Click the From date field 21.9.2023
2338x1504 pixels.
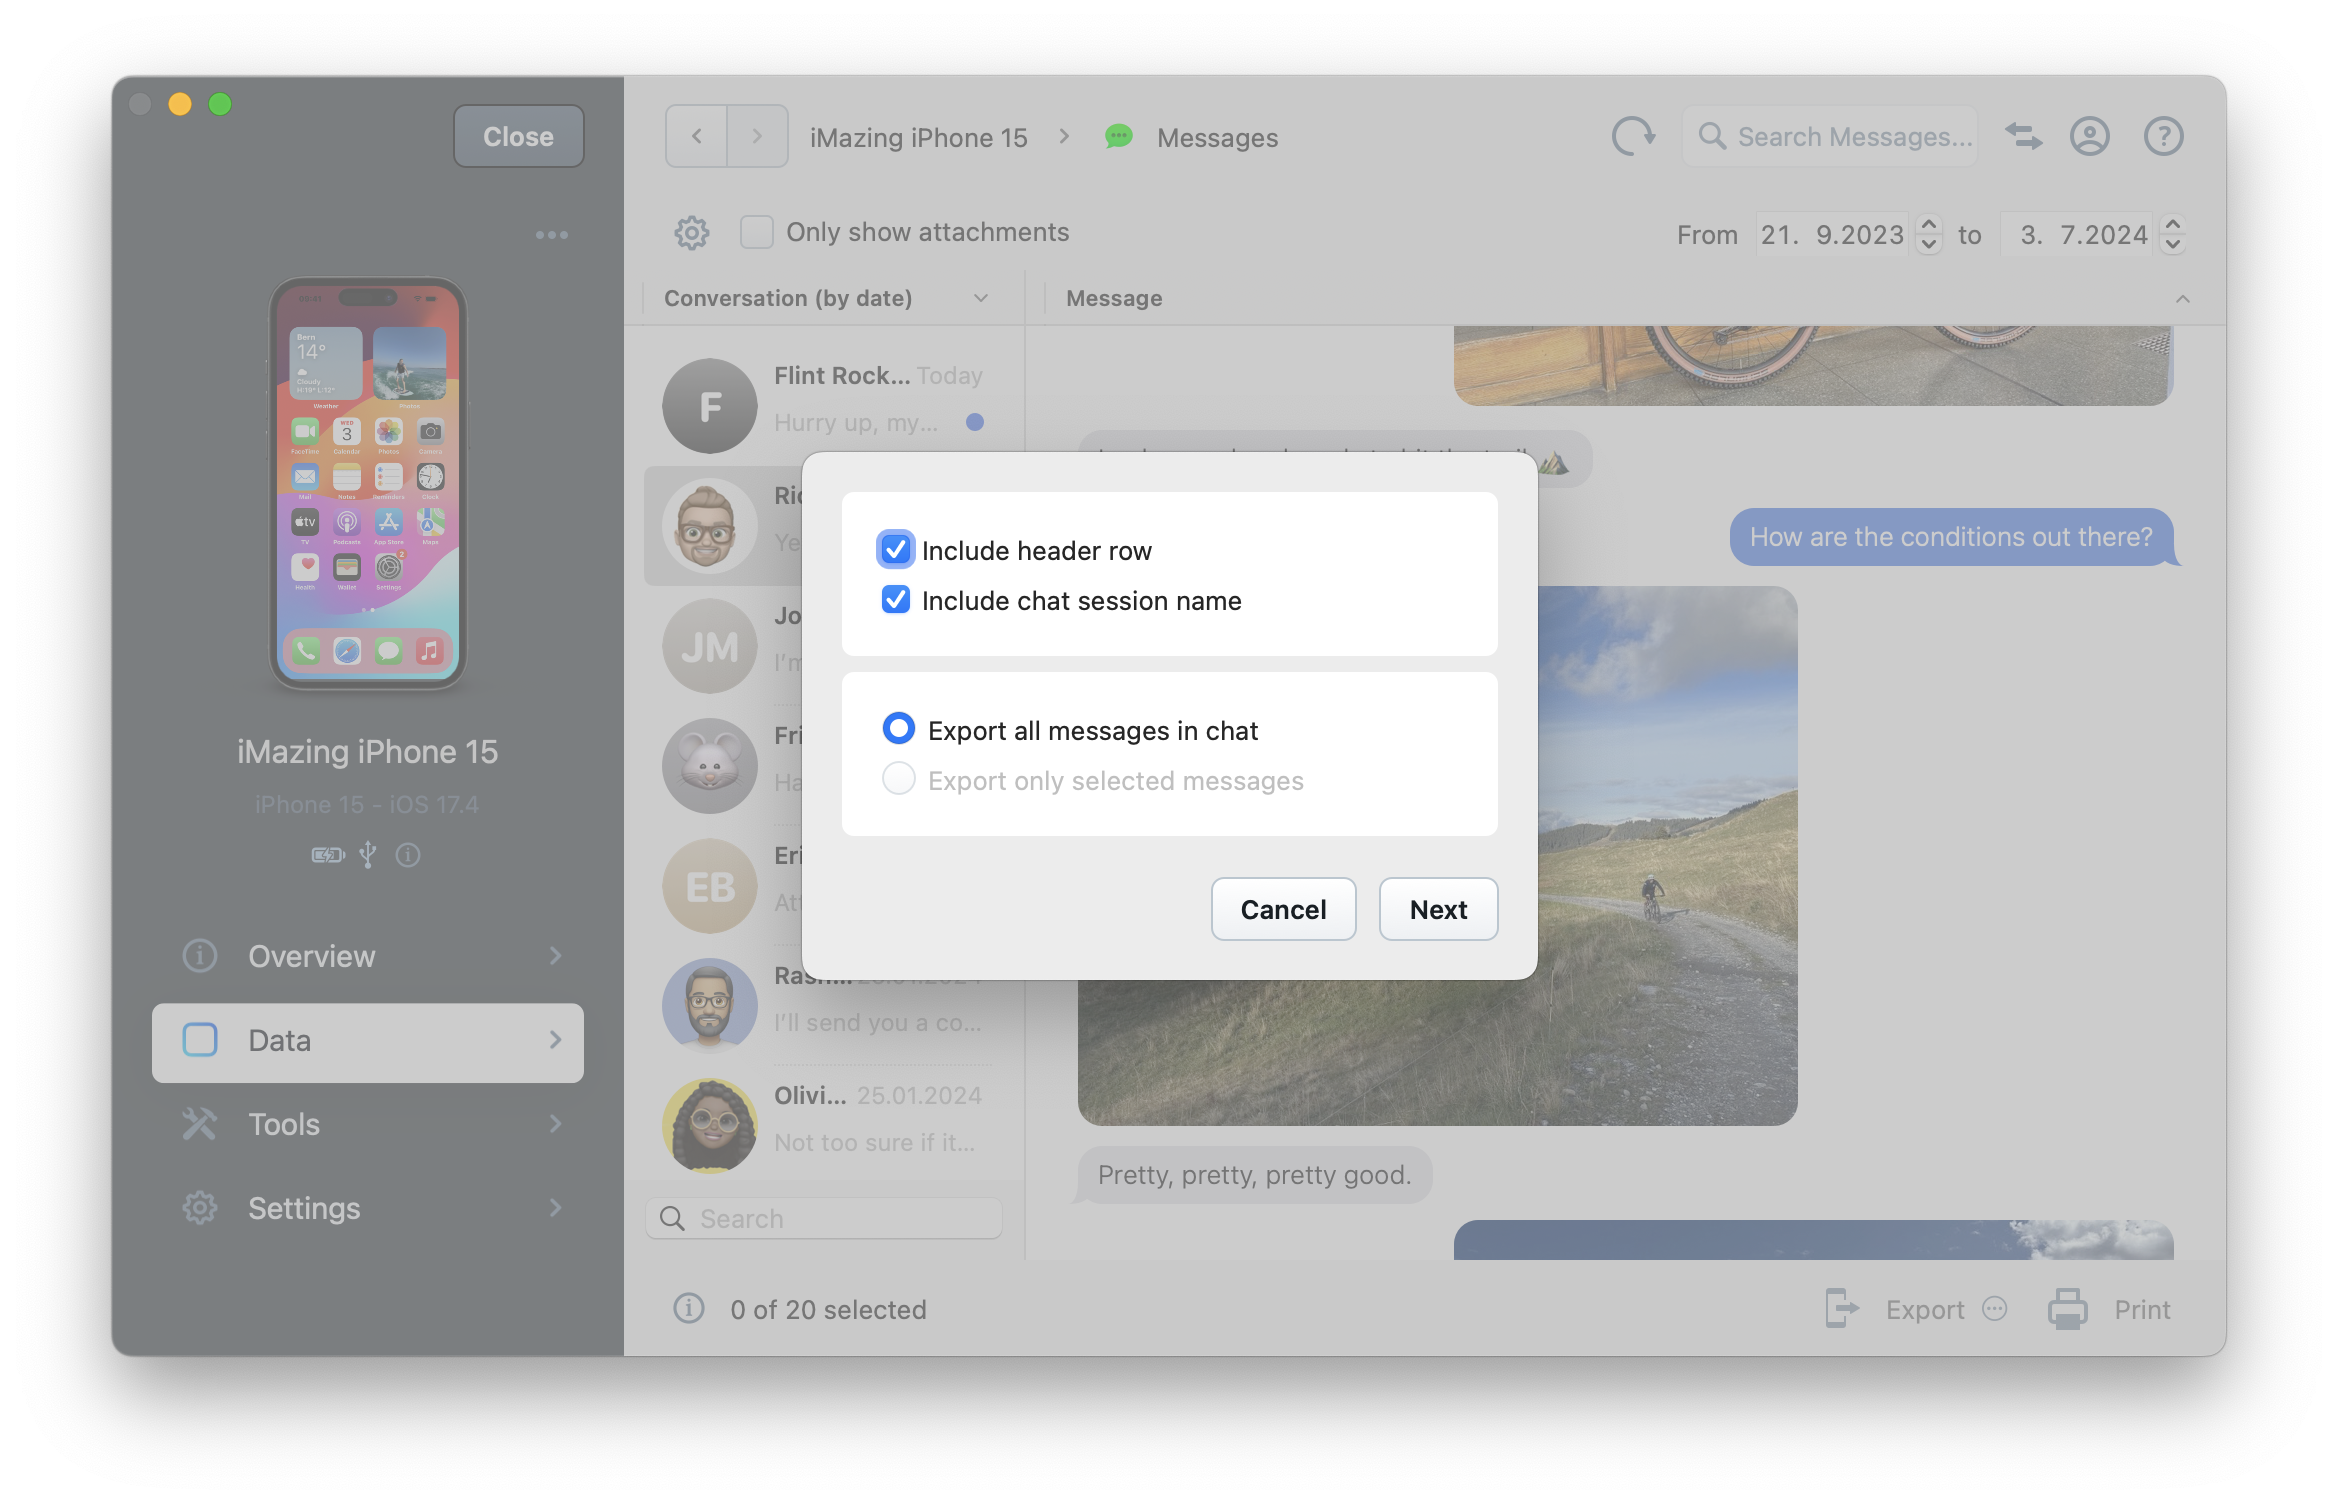(x=1832, y=235)
